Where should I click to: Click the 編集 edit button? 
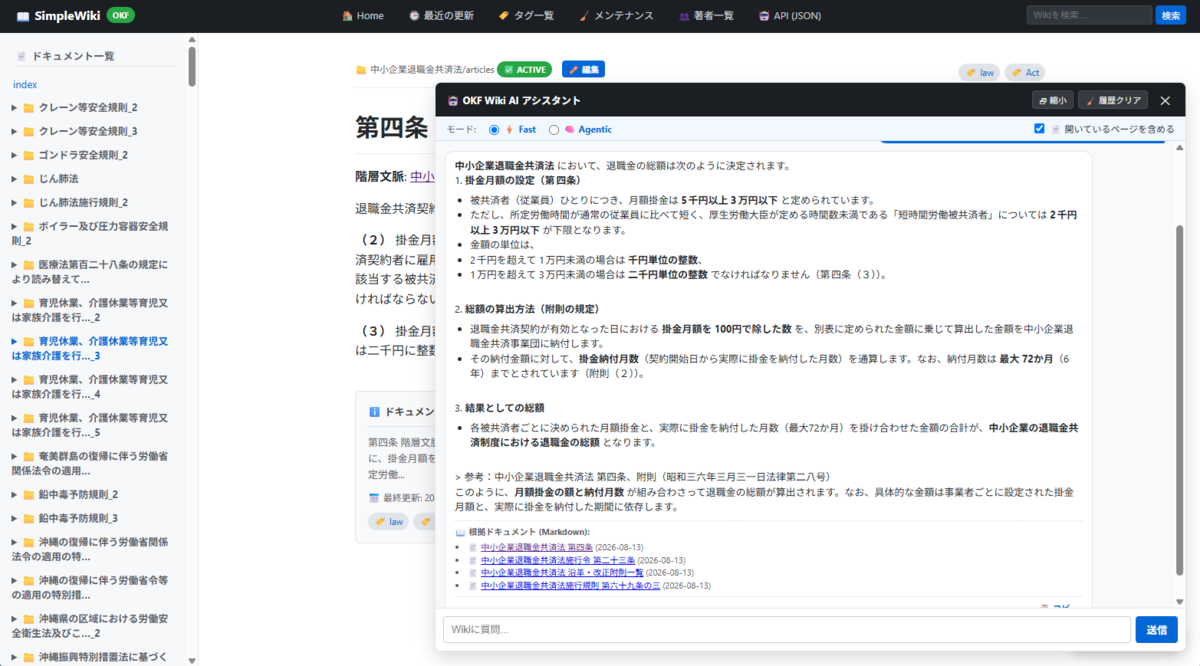(583, 69)
